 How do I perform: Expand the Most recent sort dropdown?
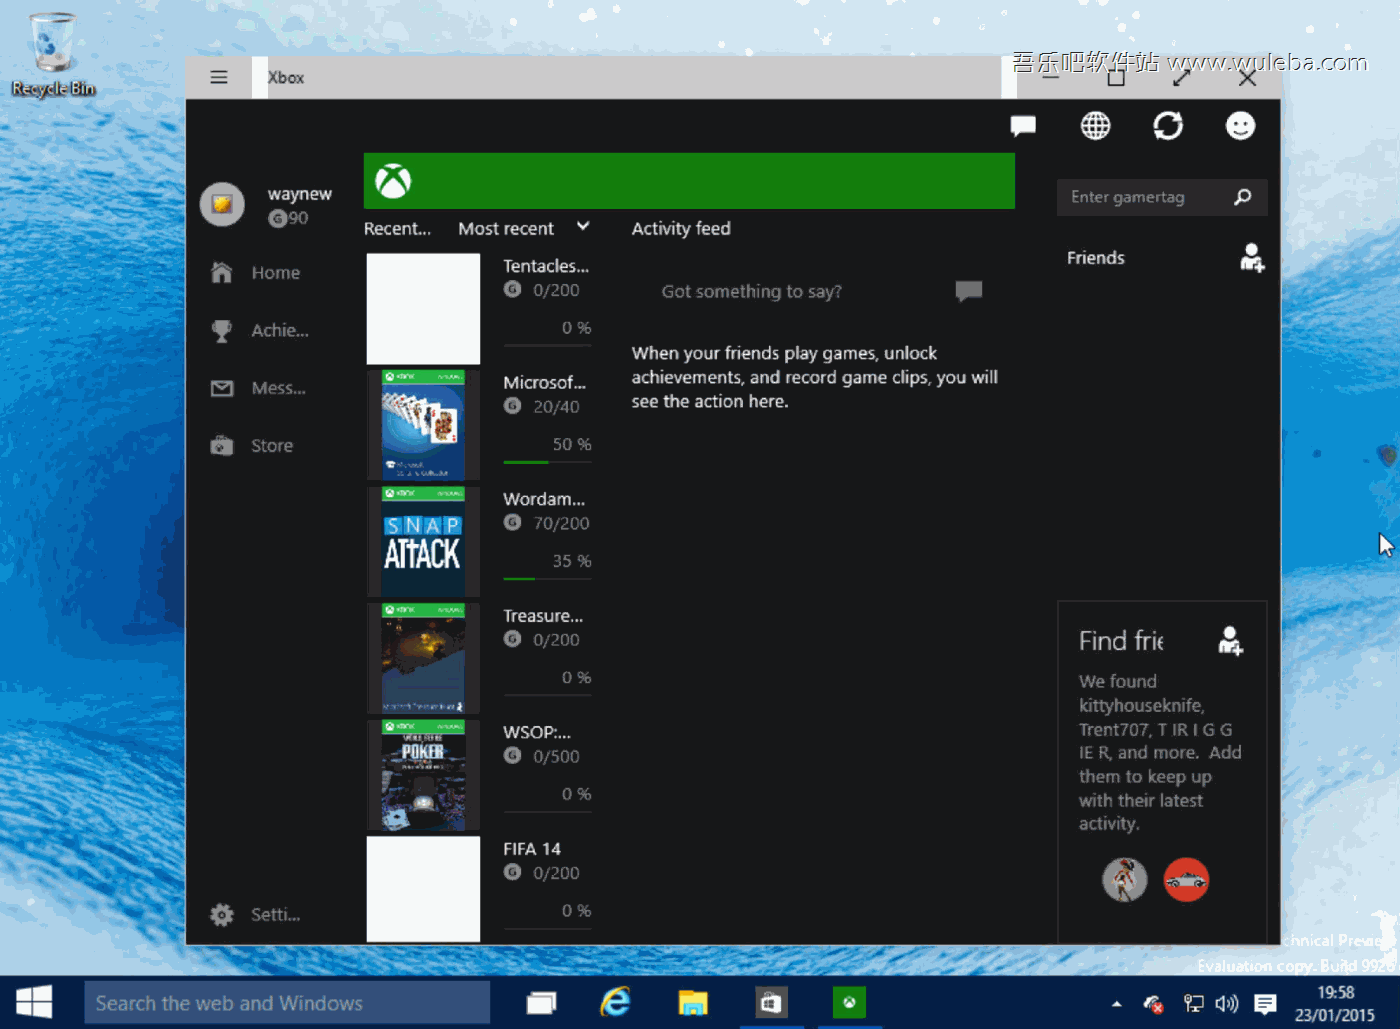(524, 229)
